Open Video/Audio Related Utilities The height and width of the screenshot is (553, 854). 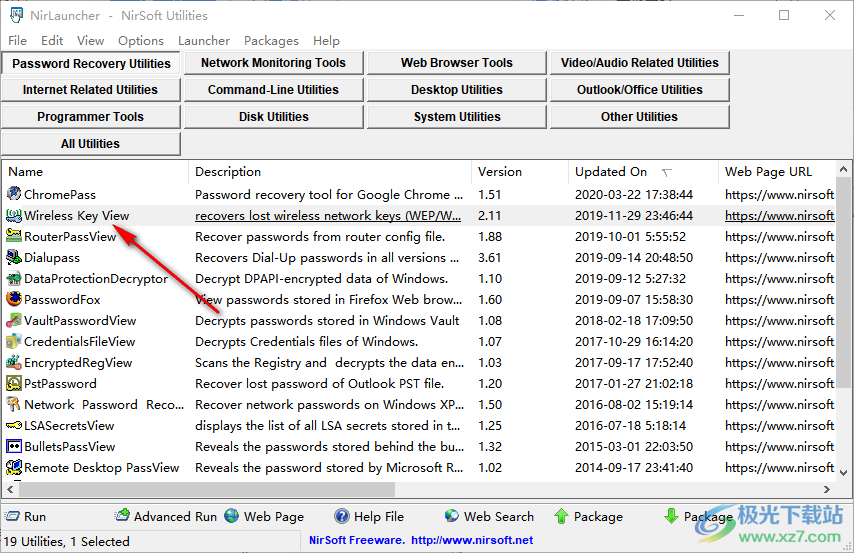639,63
